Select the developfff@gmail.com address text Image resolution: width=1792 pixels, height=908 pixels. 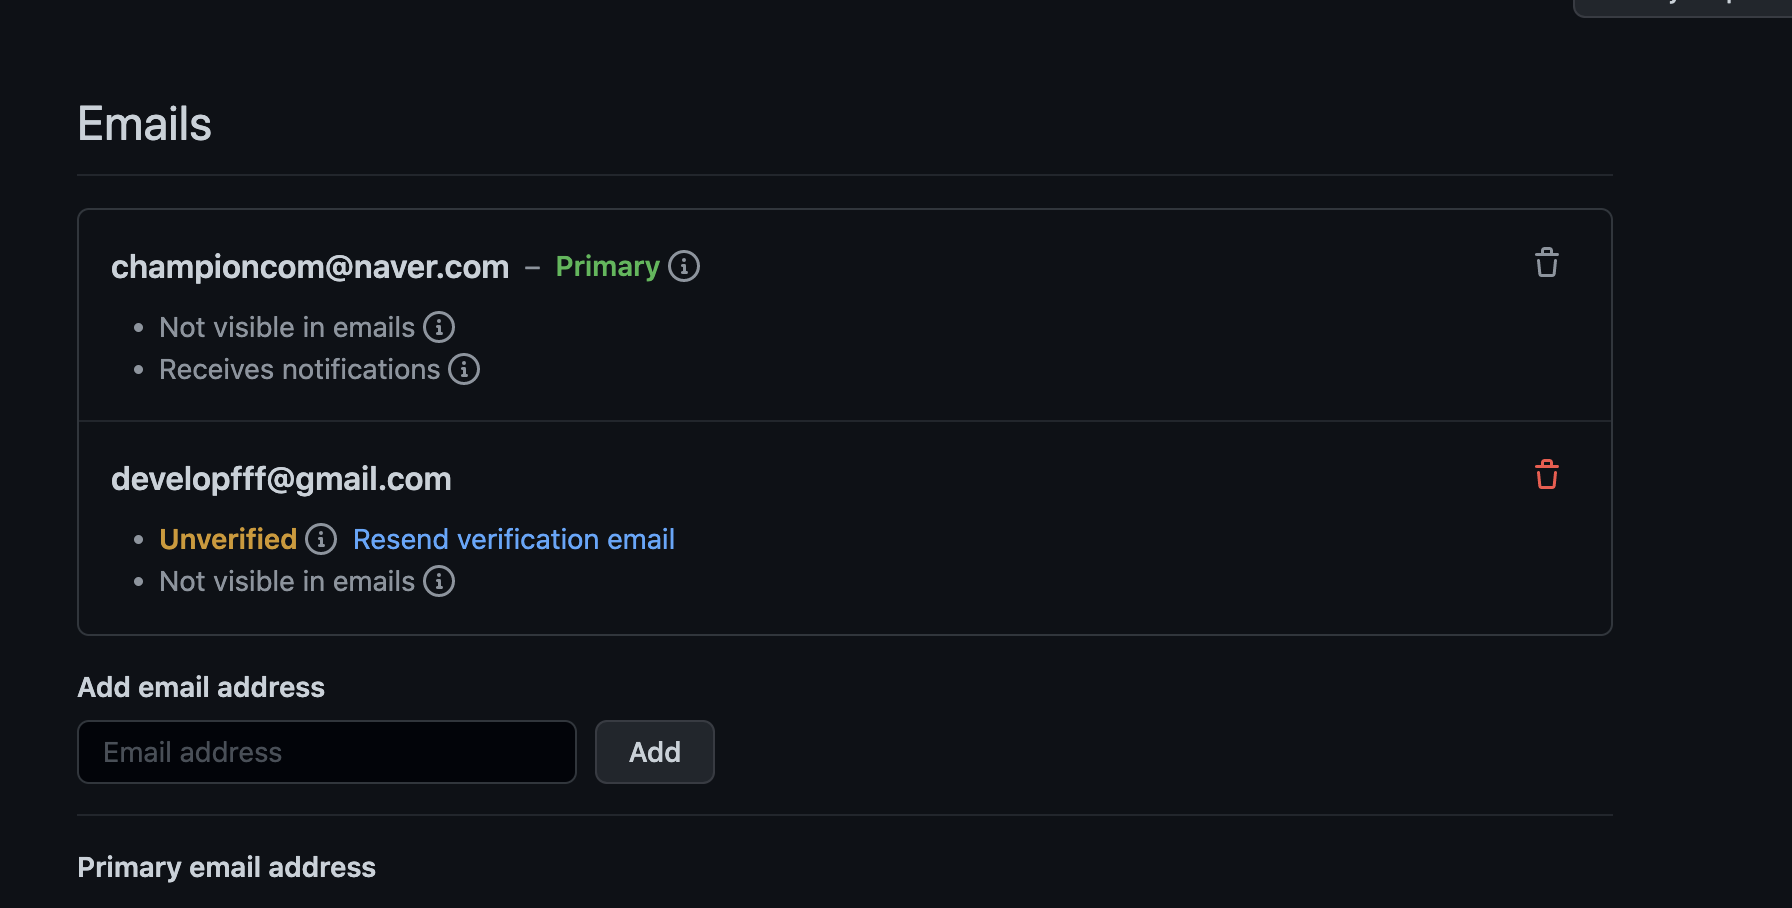point(281,479)
